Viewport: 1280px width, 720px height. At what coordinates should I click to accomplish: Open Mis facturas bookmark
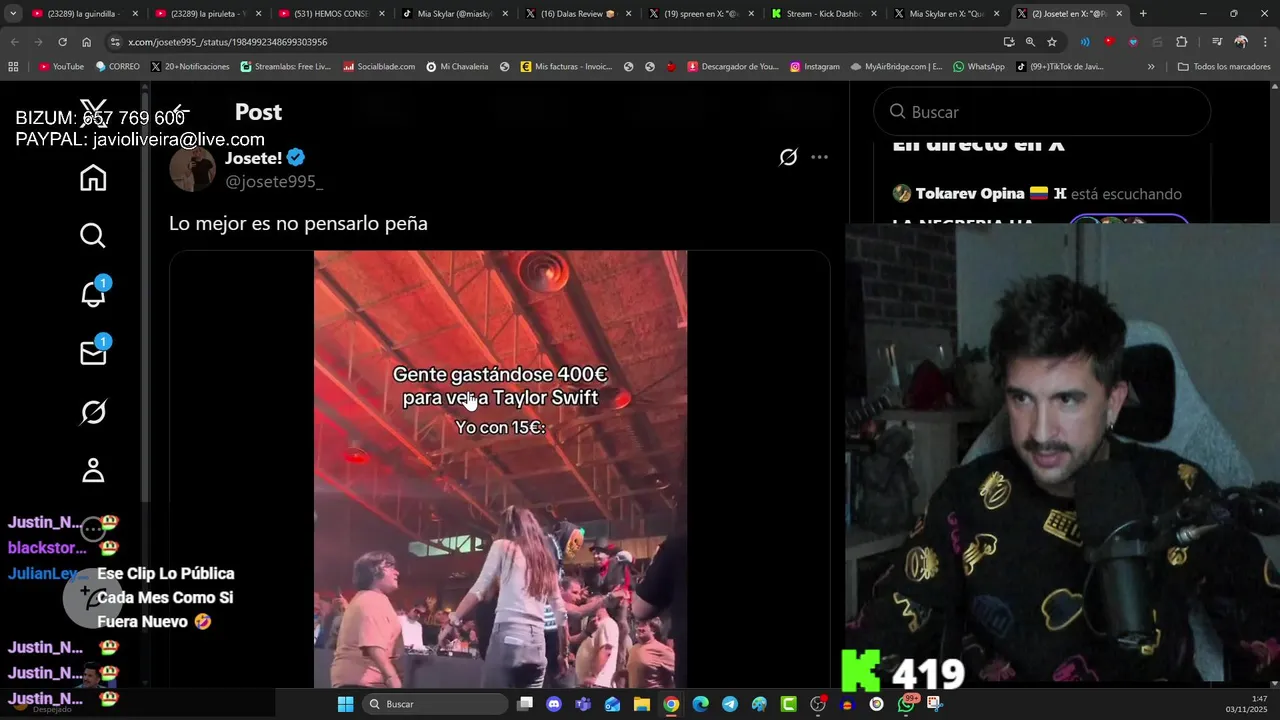[566, 67]
